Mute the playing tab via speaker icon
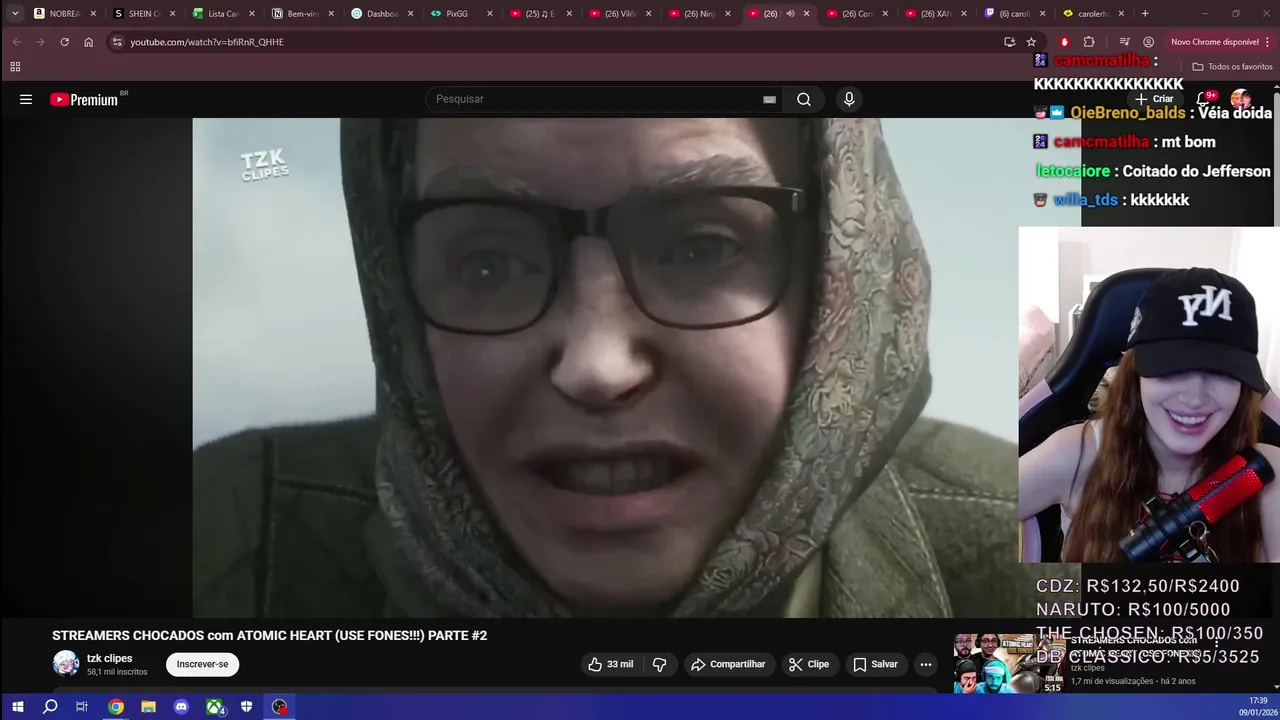This screenshot has width=1280, height=720. [x=790, y=14]
